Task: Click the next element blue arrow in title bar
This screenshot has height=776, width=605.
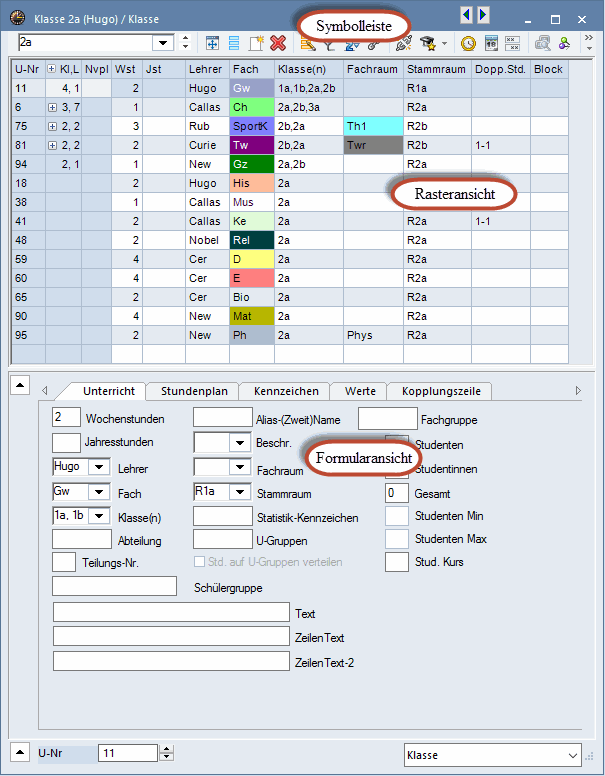Action: [x=484, y=14]
